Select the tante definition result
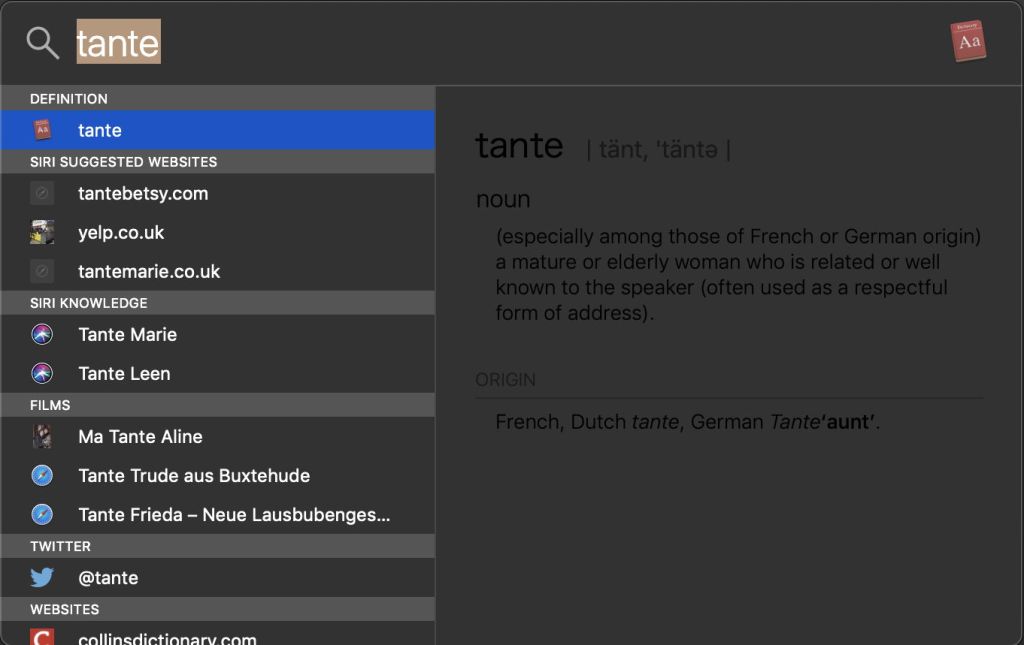This screenshot has width=1024, height=645. pyautogui.click(x=100, y=130)
